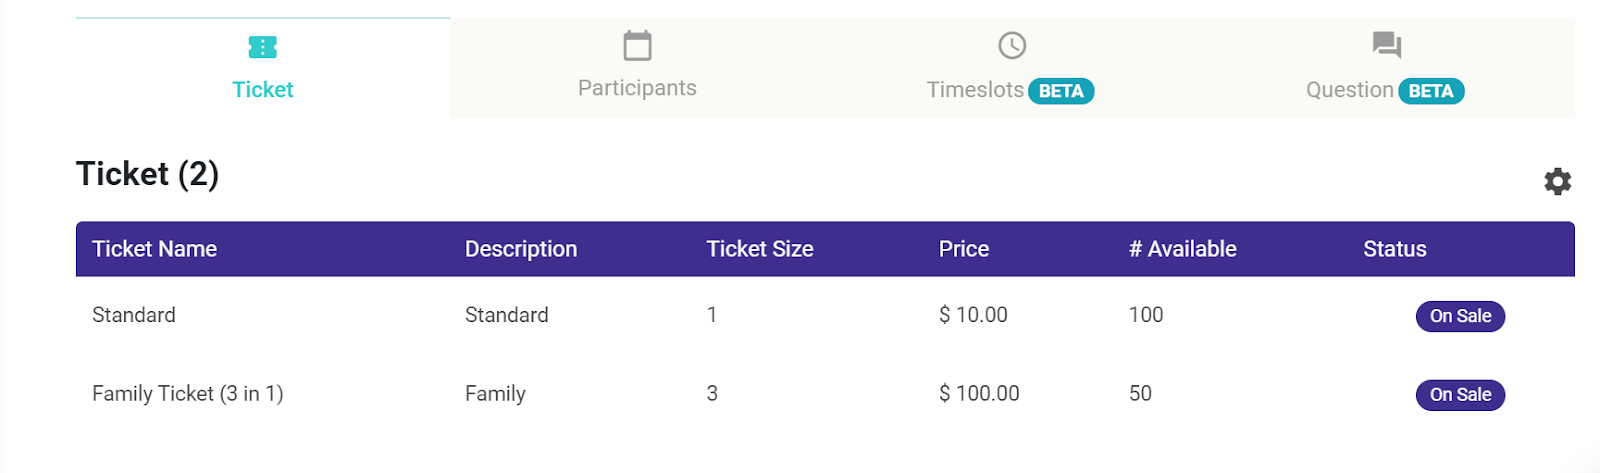
Task: Click the BETA badge beside Timeslots
Action: click(x=1061, y=91)
